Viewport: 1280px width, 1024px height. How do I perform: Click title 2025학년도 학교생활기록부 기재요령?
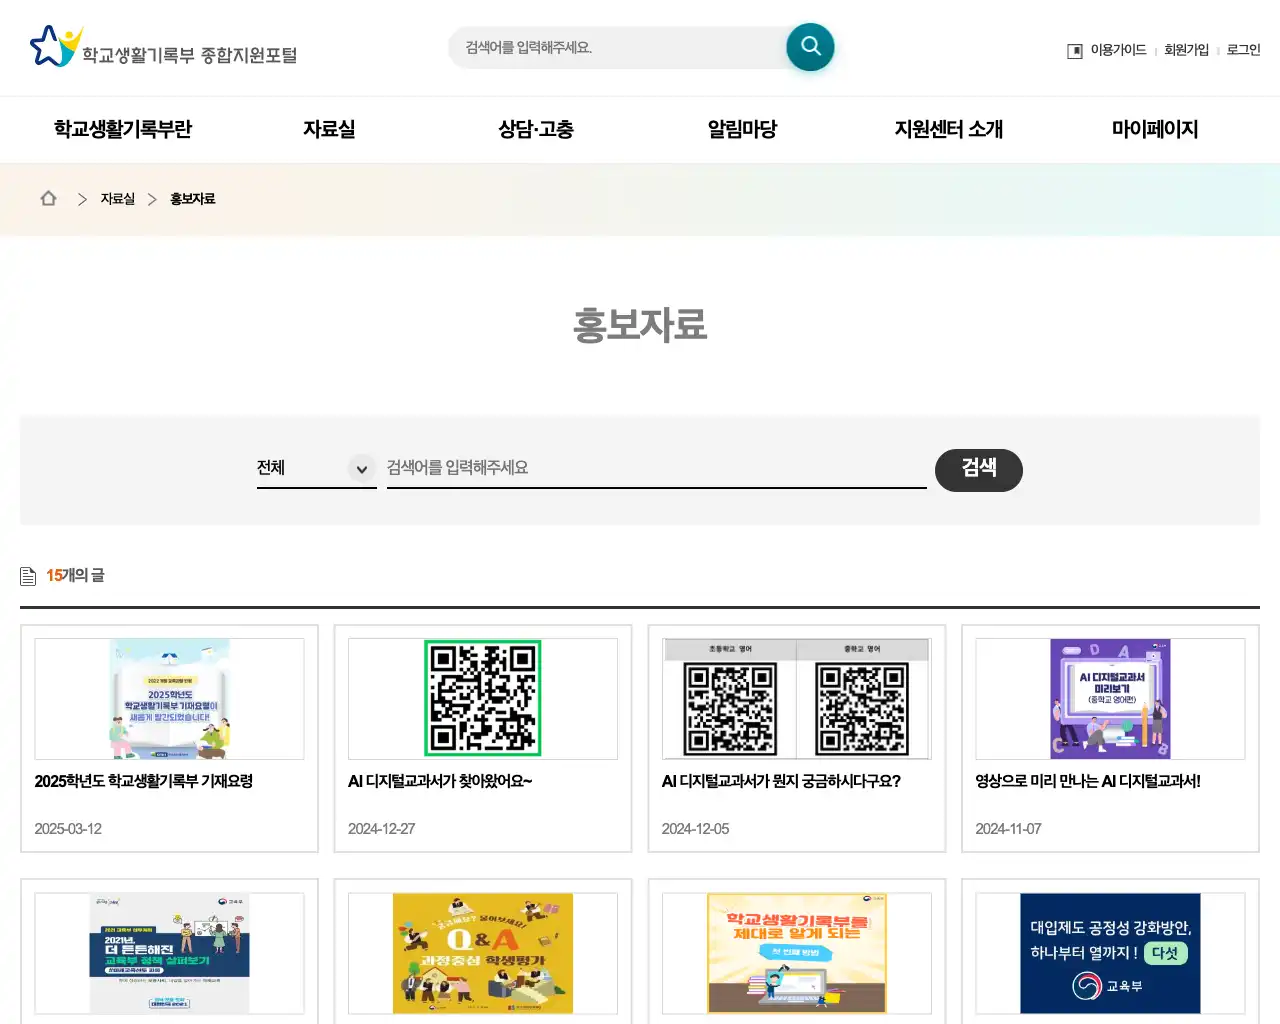tap(143, 782)
